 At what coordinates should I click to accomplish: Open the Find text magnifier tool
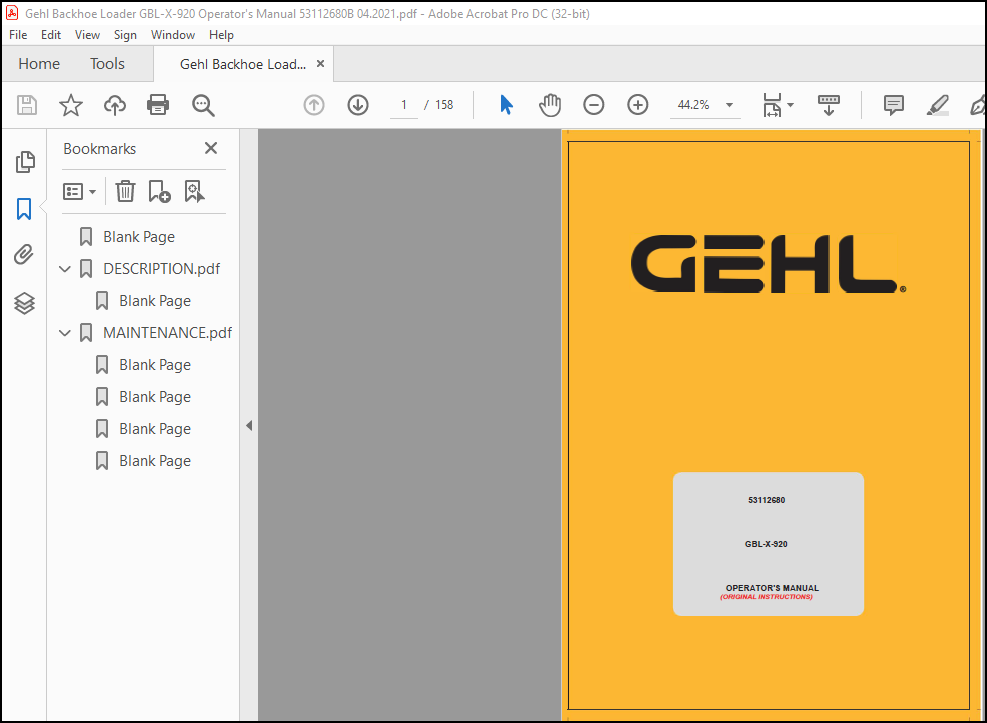203,105
